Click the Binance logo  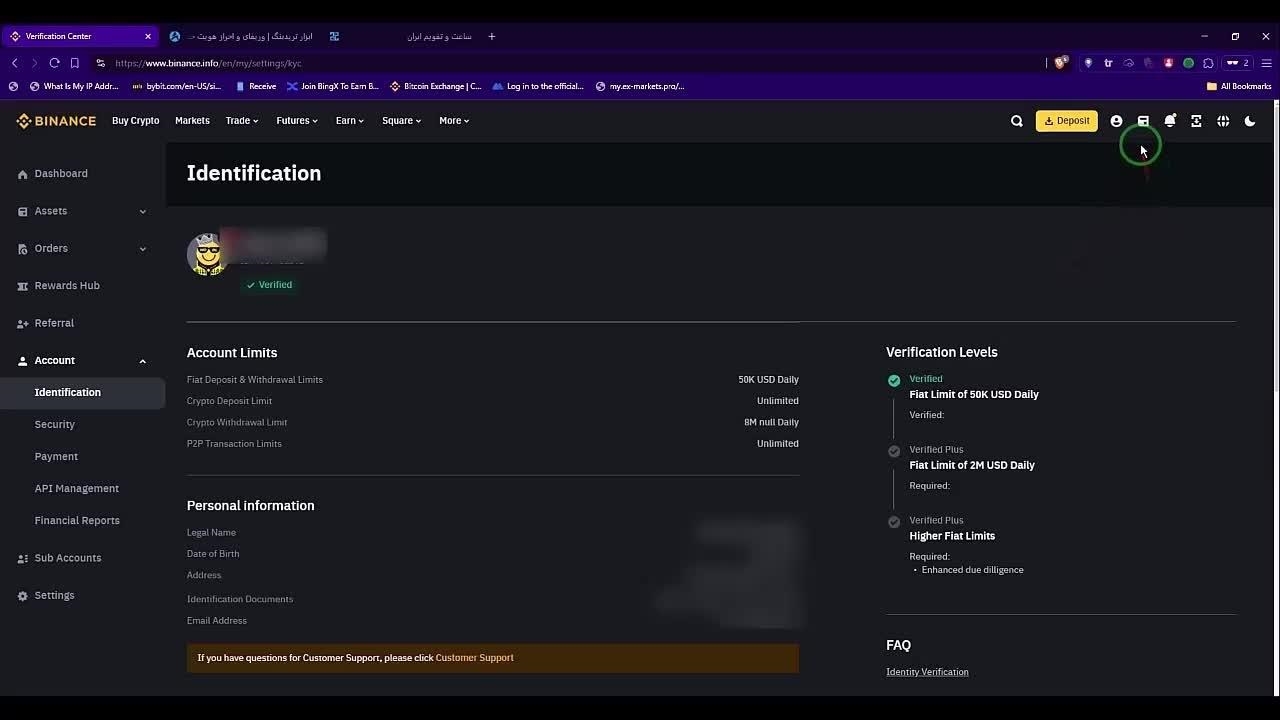point(56,121)
